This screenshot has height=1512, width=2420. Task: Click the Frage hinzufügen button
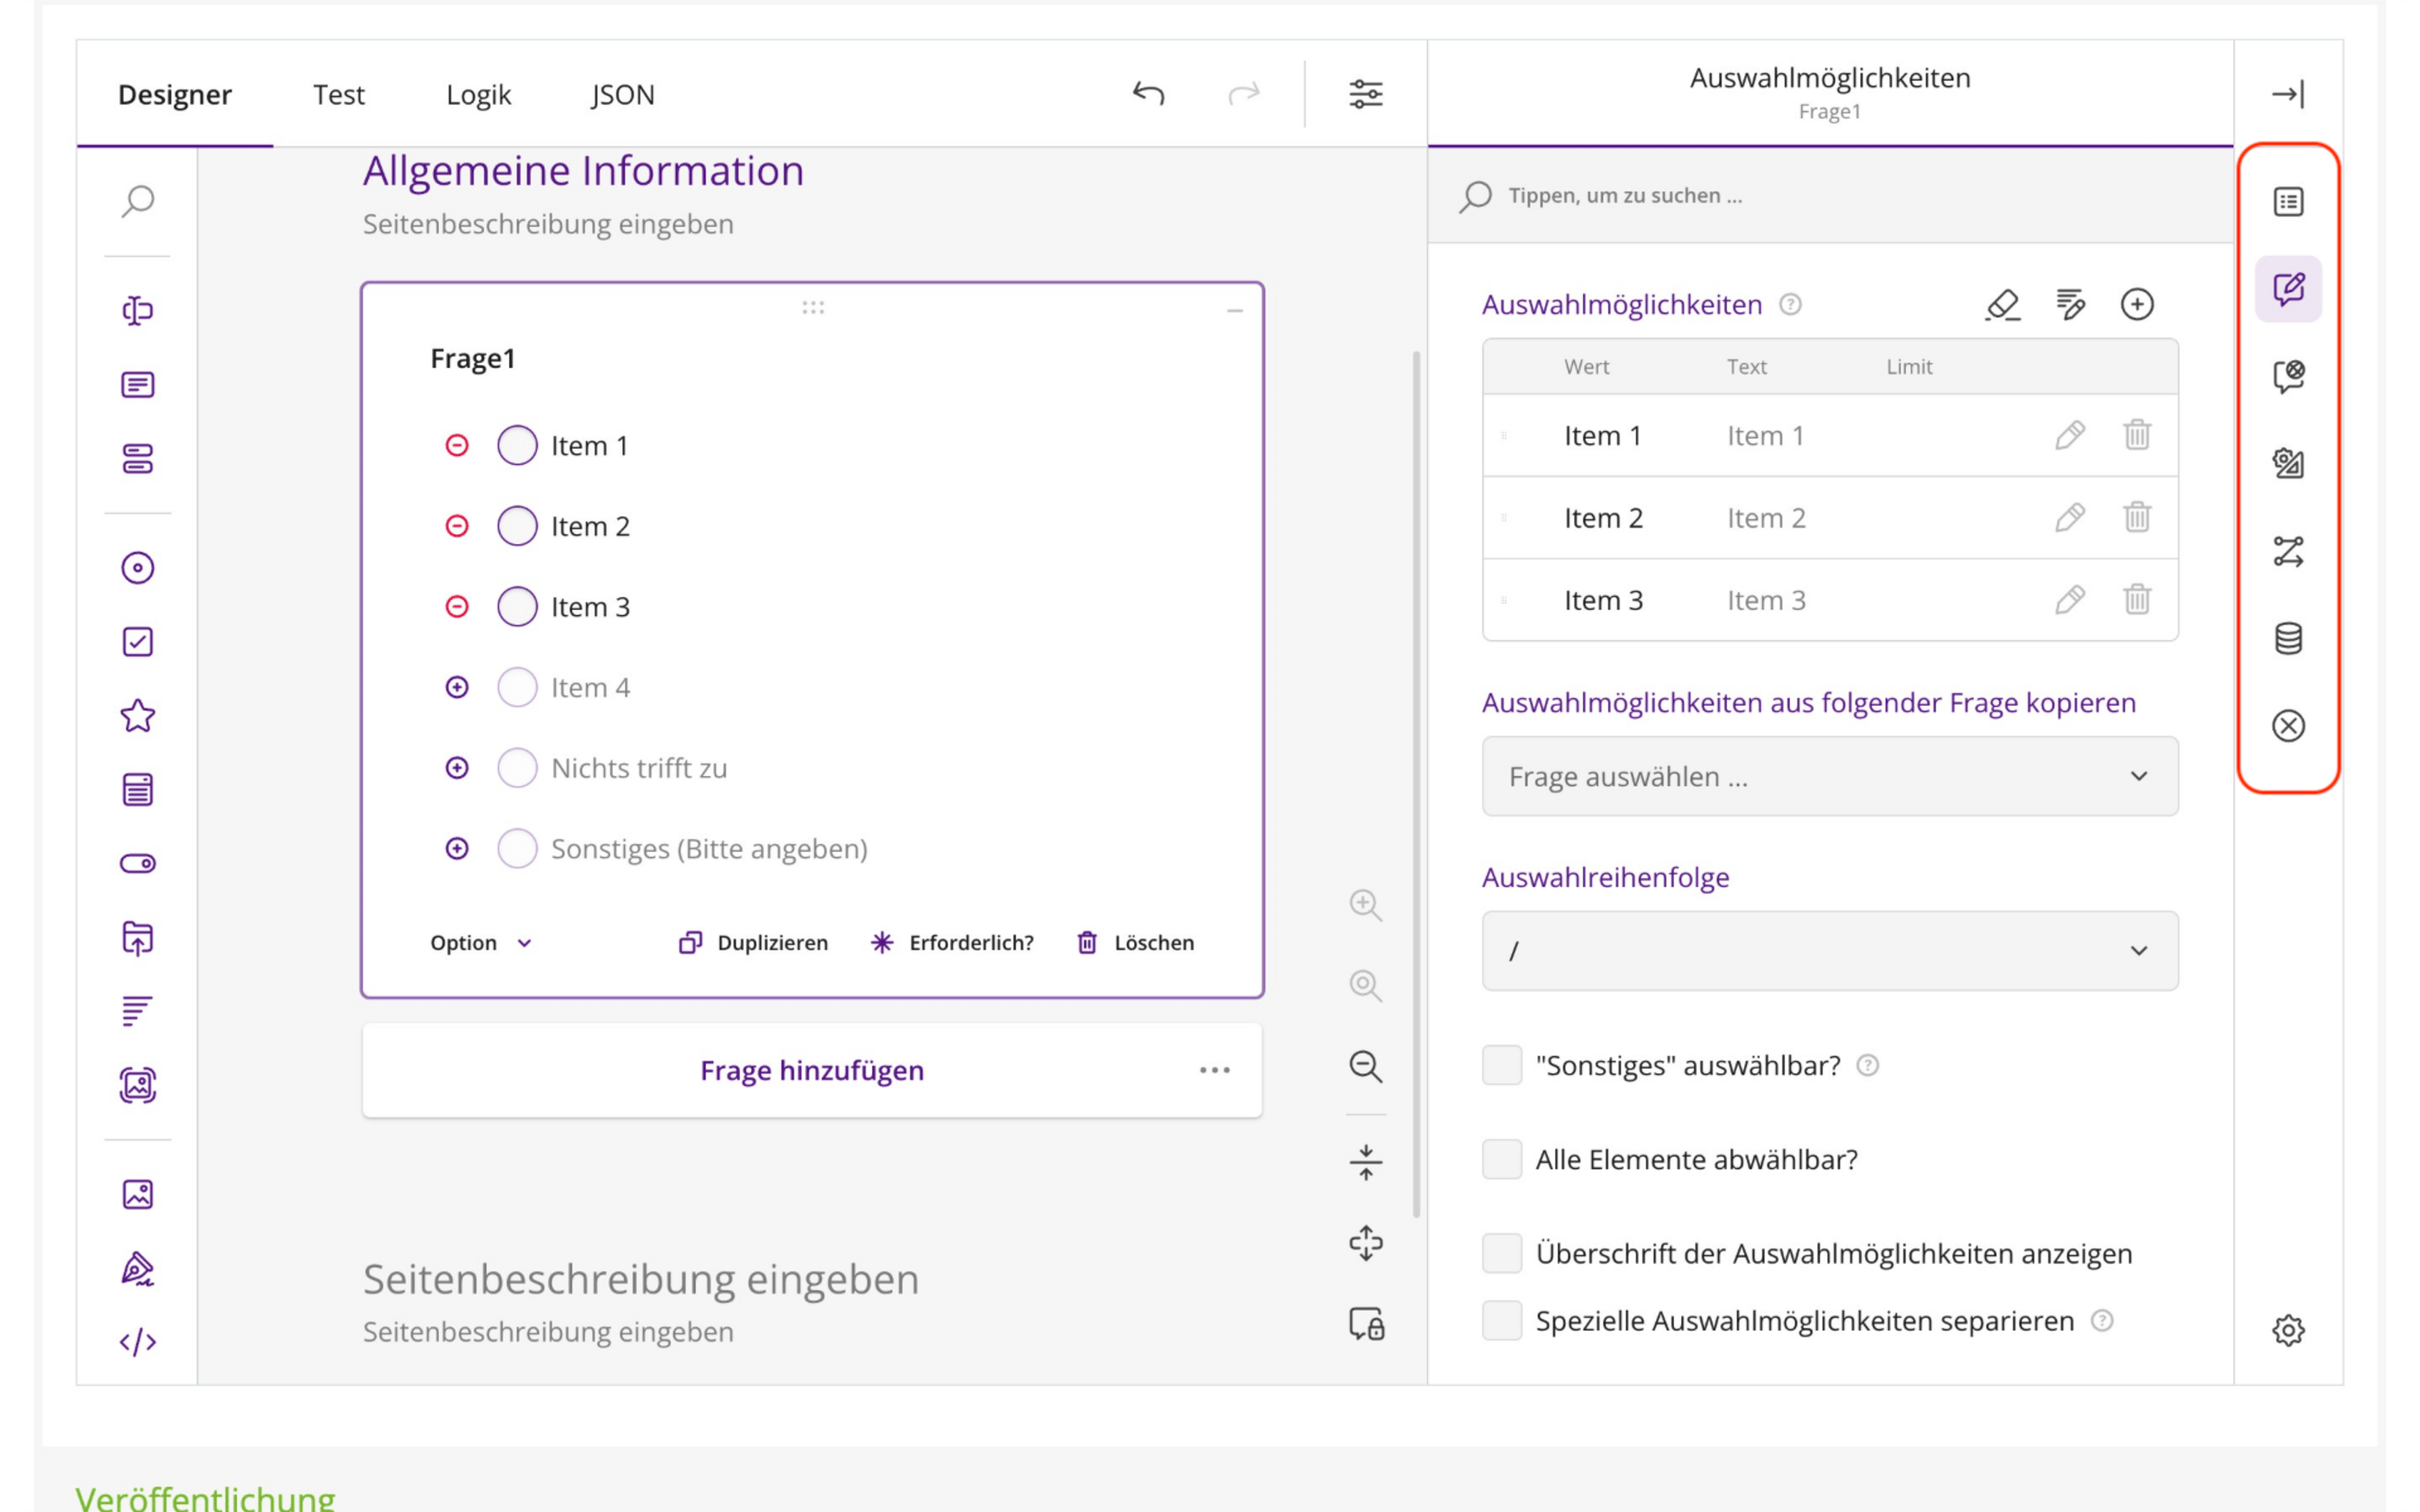coord(812,1071)
